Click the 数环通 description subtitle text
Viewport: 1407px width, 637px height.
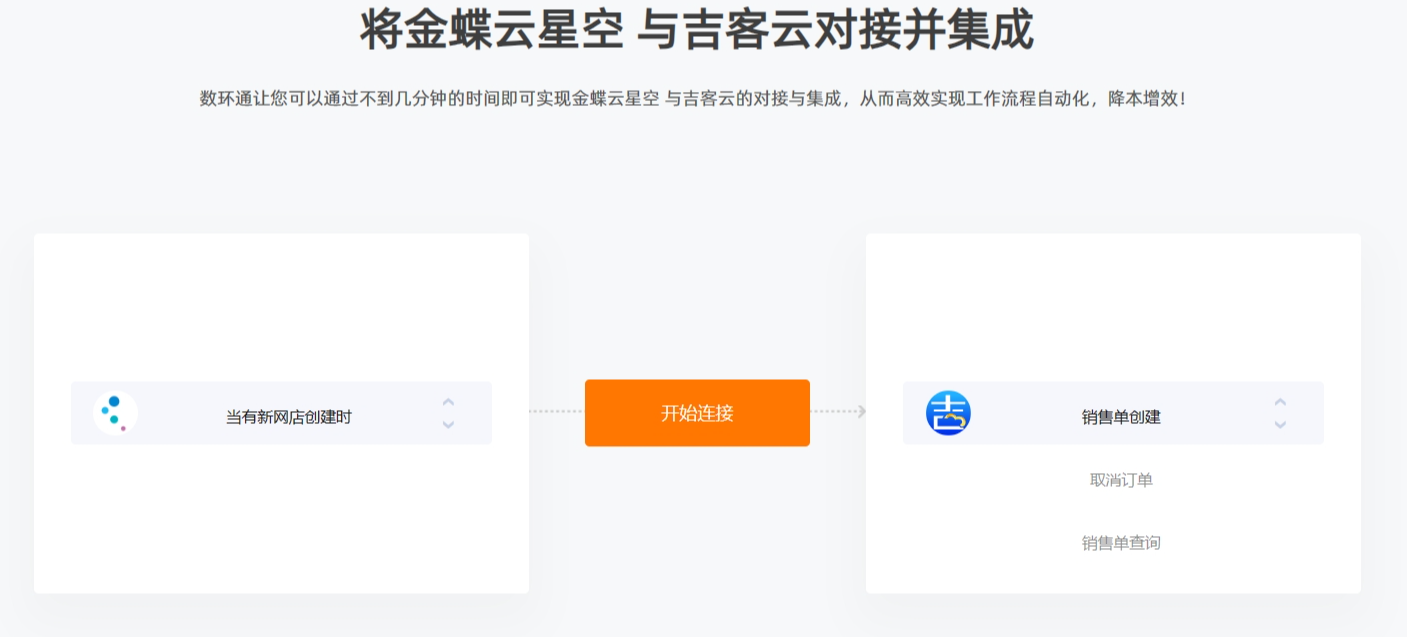[693, 99]
